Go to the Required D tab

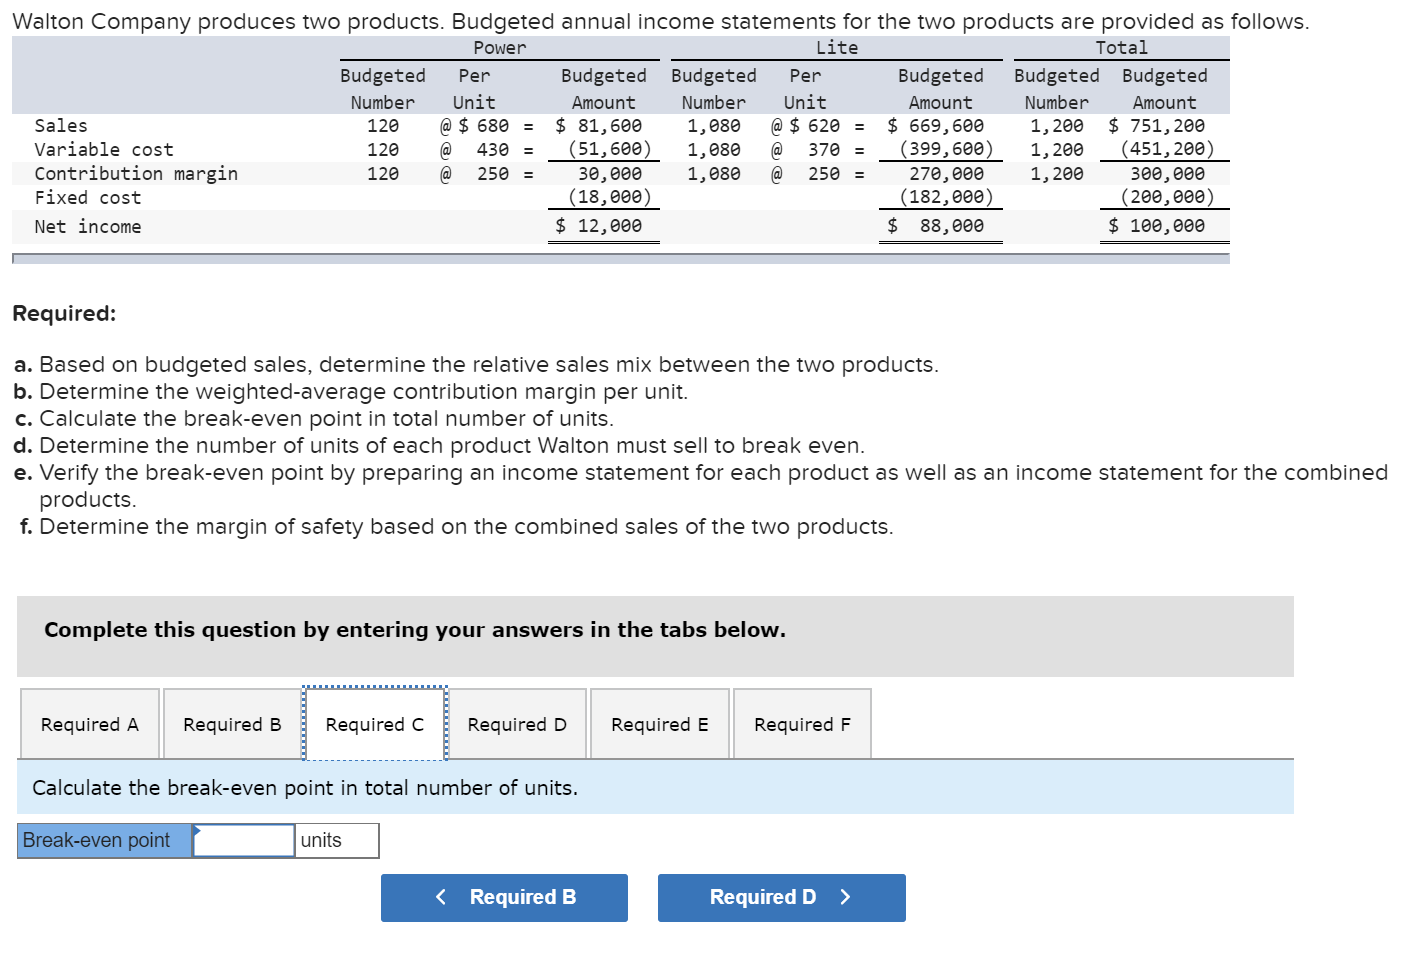517,724
